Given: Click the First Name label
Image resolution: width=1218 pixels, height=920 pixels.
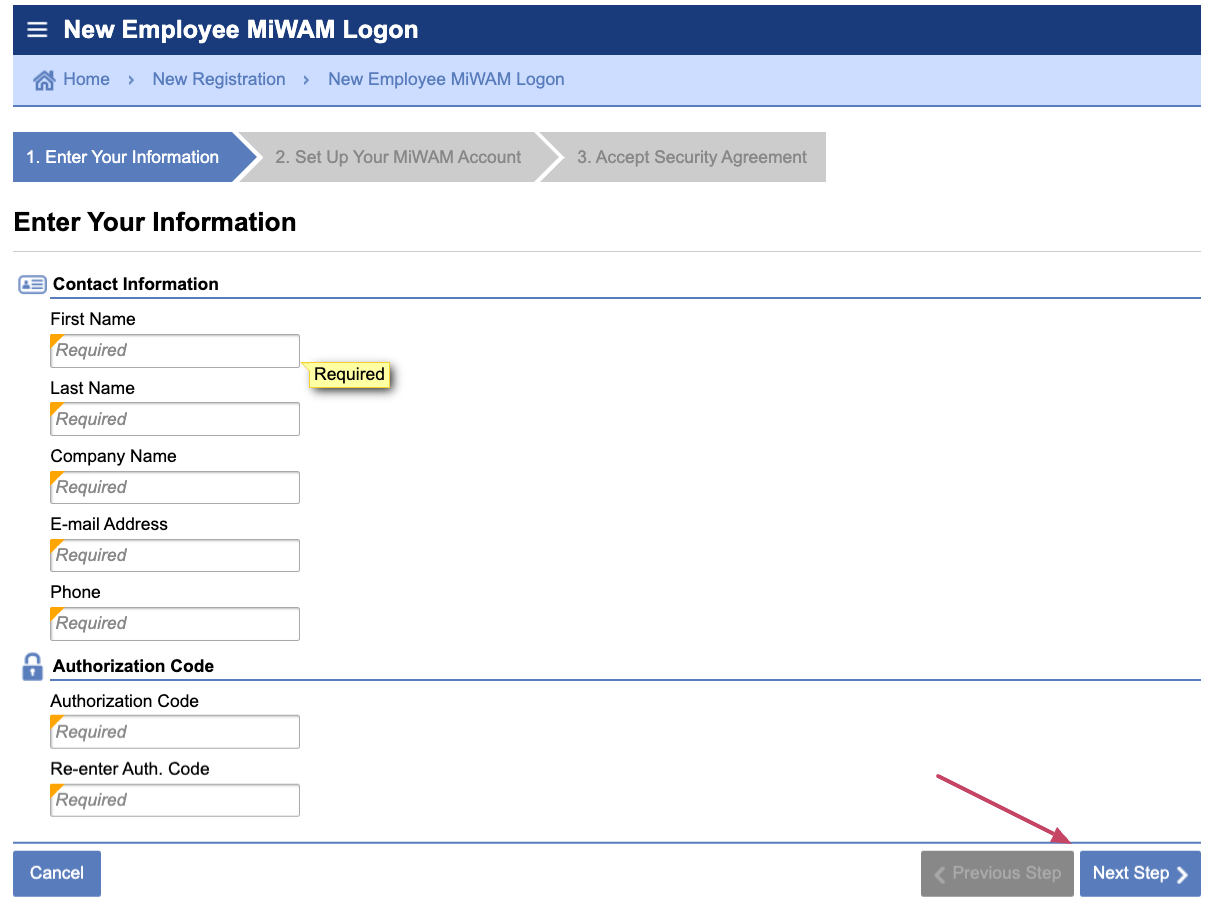Looking at the screenshot, I should coord(93,319).
